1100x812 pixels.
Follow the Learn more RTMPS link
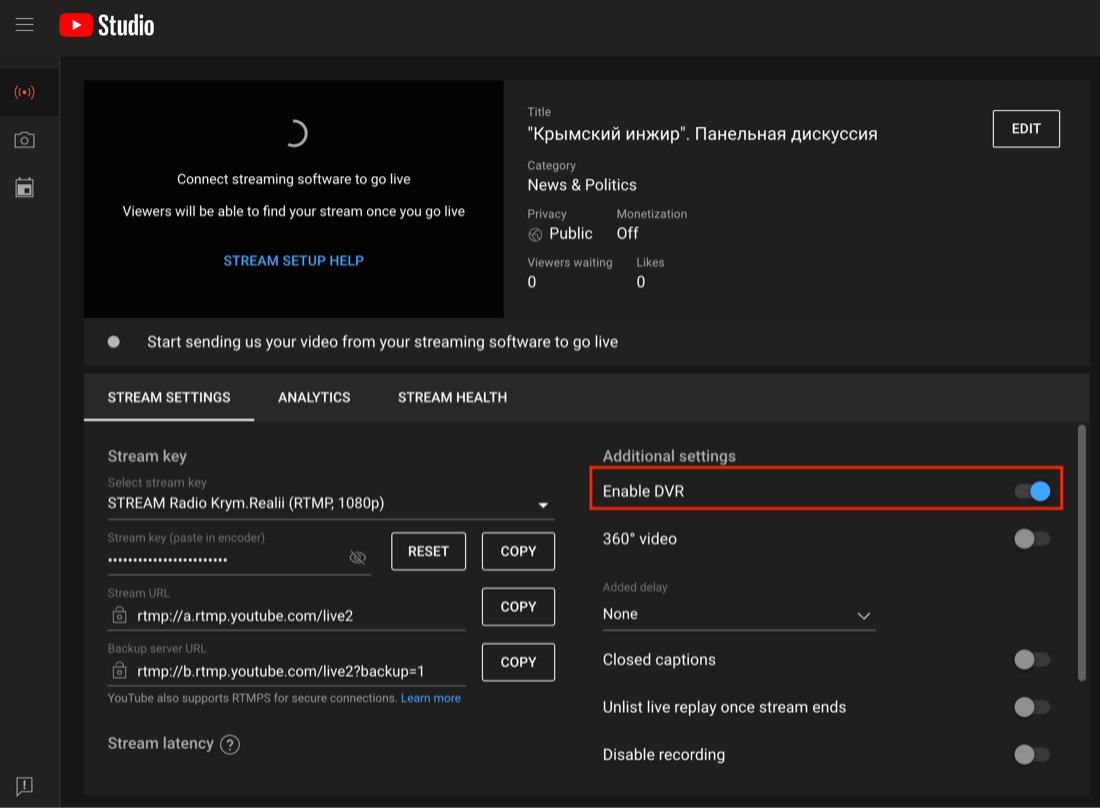tap(431, 699)
